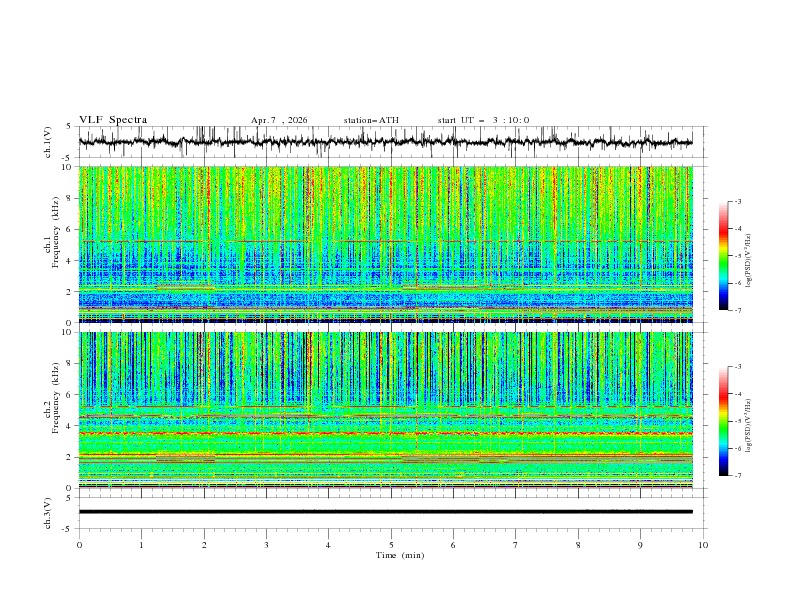
Task: Click the ch.1 spectrogram panel
Action: (385, 244)
